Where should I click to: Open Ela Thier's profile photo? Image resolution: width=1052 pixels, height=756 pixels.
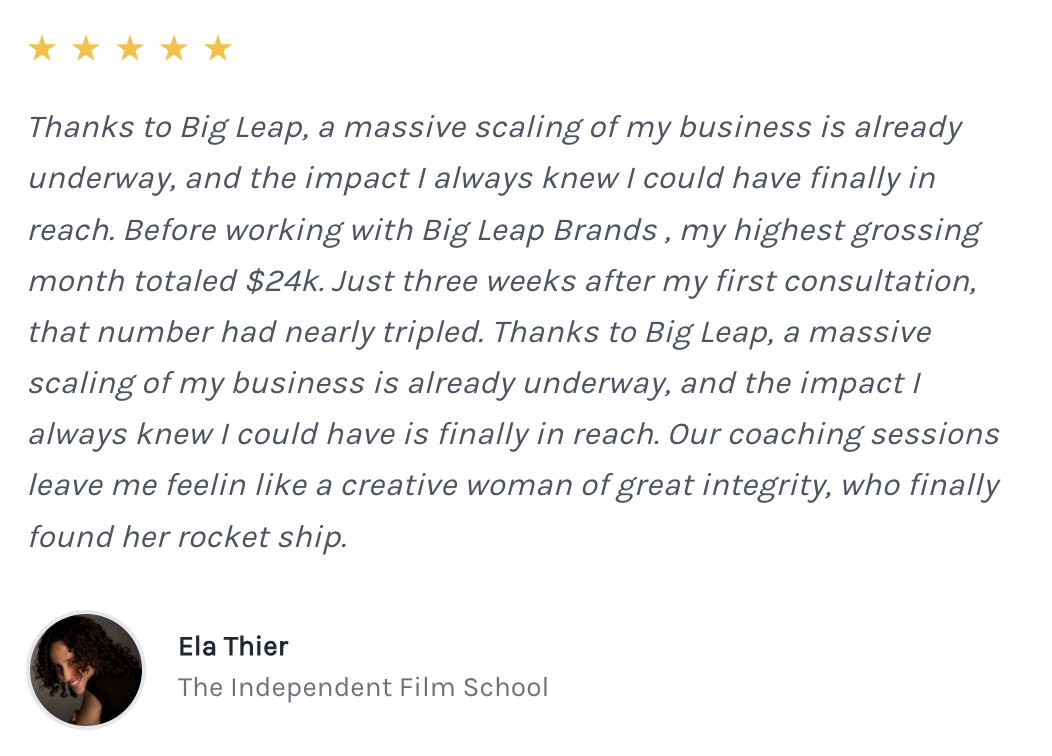86,669
